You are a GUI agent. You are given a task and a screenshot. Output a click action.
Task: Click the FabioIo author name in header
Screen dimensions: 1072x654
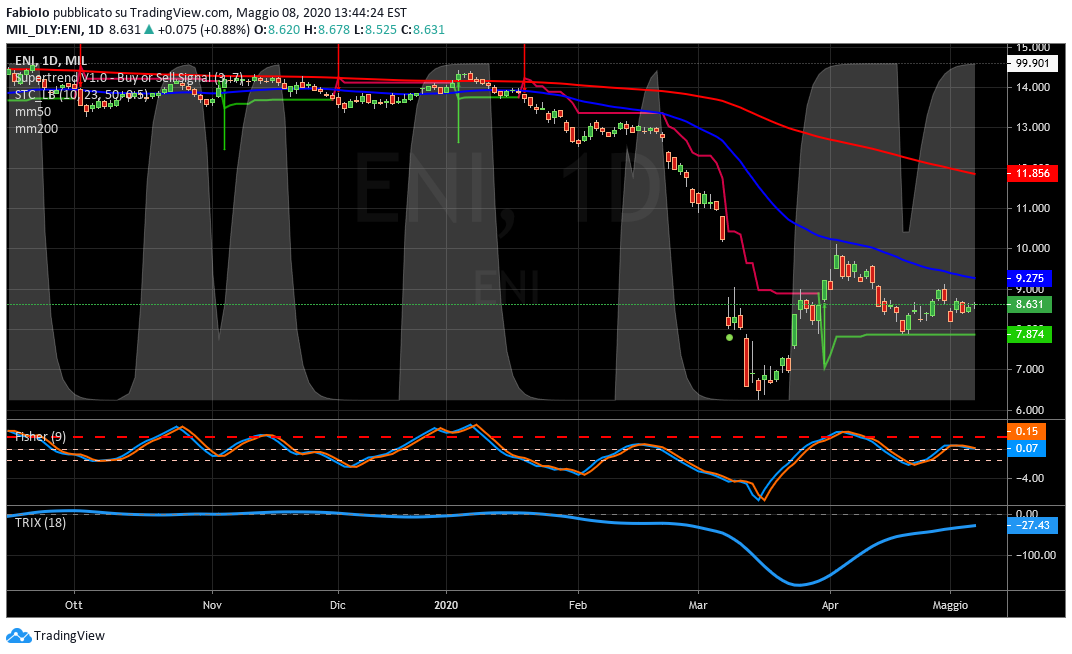coord(28,12)
